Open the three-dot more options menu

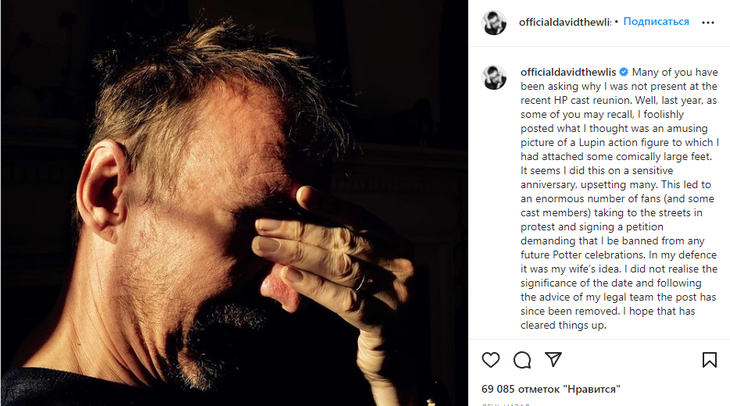click(708, 22)
